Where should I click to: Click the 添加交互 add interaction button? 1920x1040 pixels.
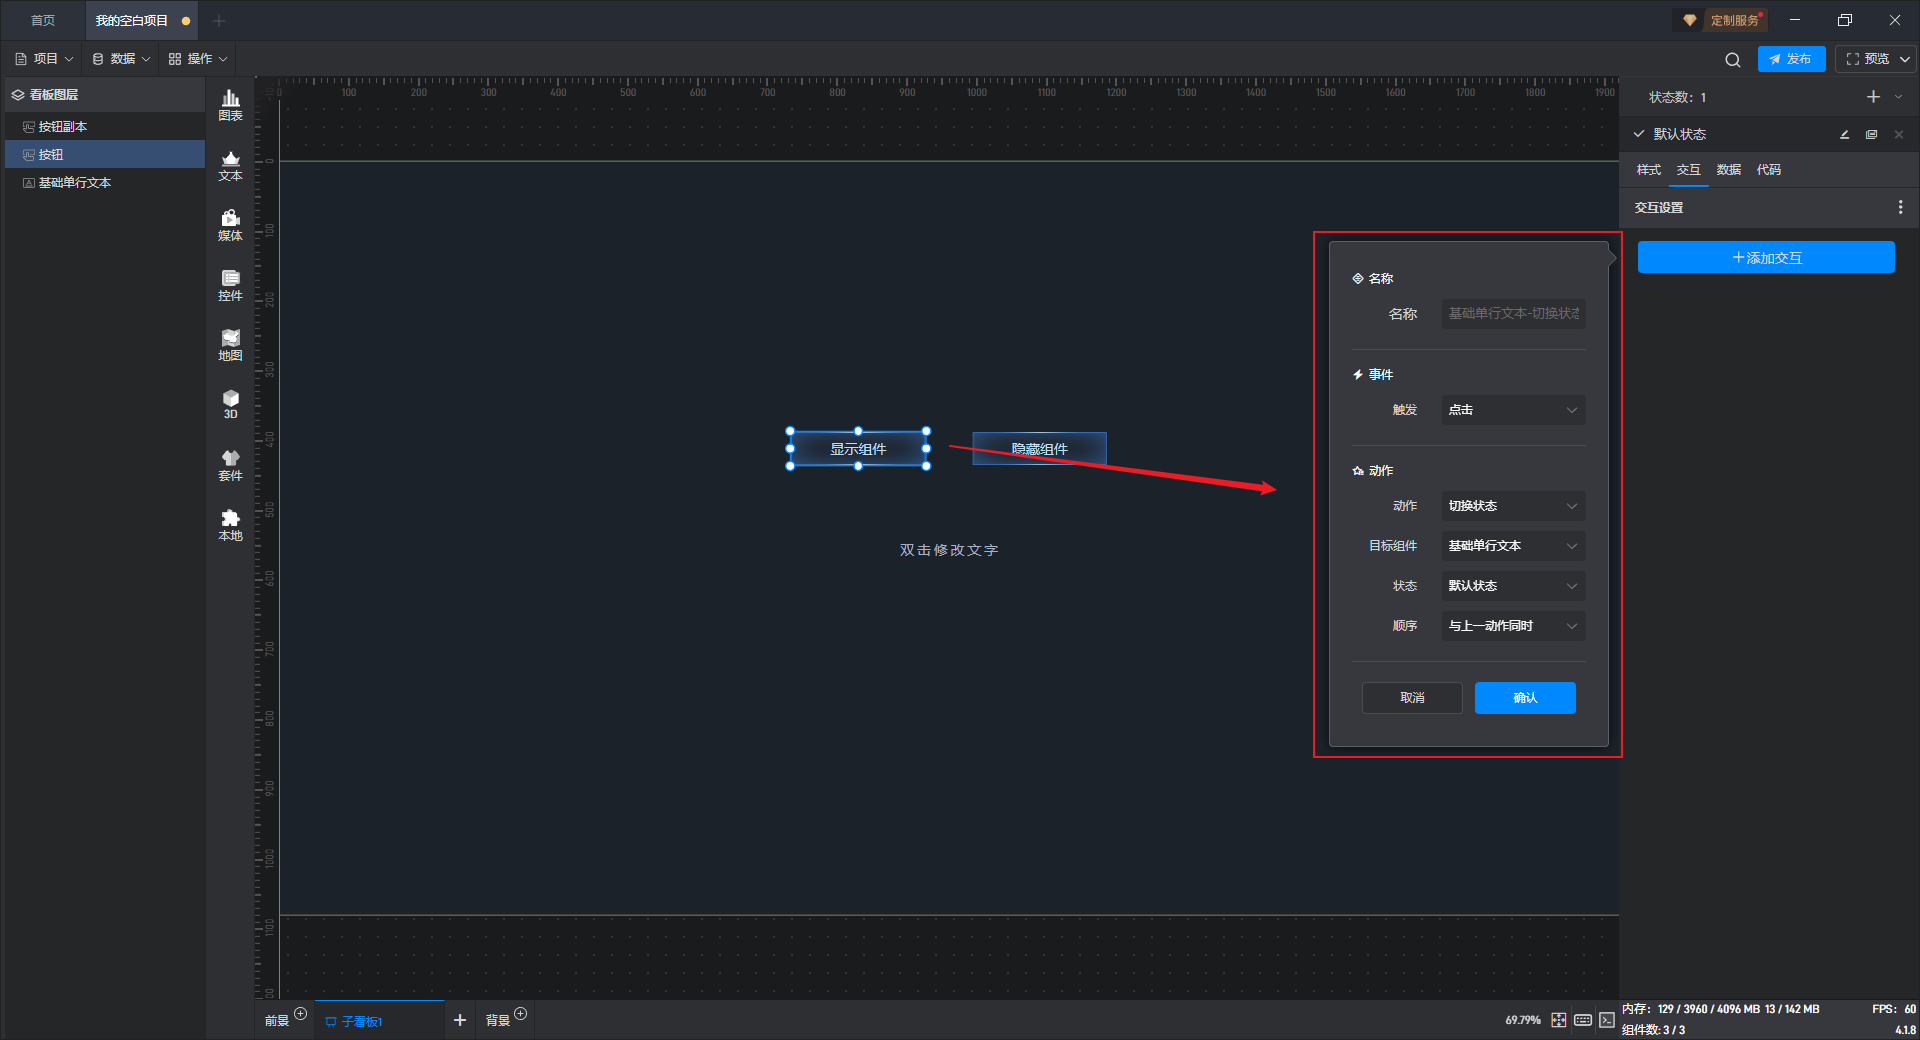1765,258
